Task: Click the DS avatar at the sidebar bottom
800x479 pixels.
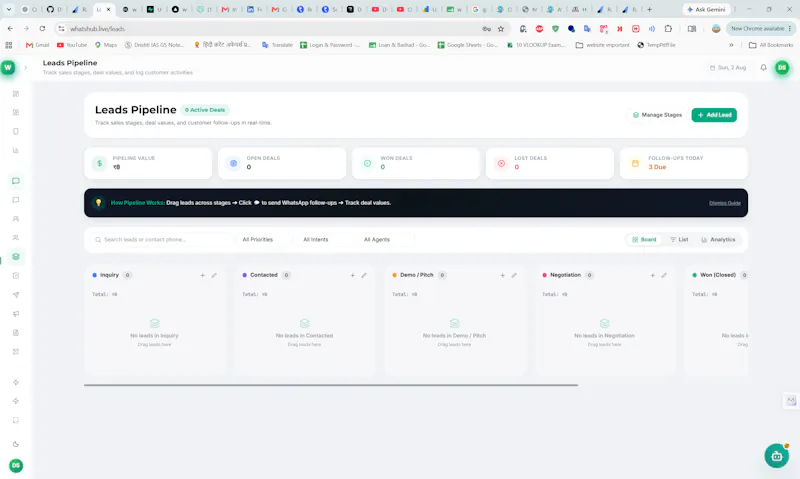Action: (16, 465)
